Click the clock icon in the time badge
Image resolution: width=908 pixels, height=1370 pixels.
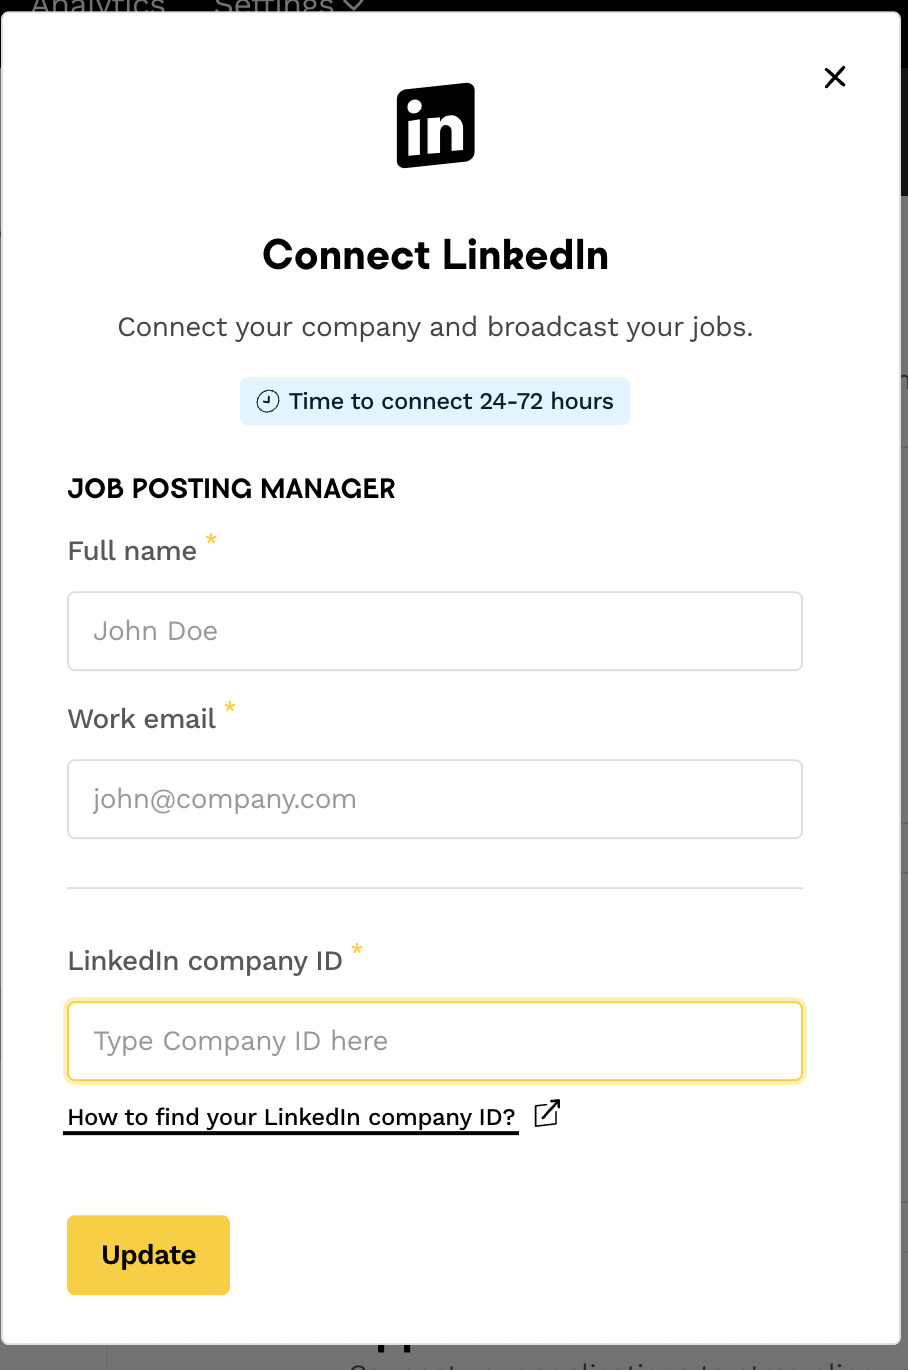pos(268,402)
